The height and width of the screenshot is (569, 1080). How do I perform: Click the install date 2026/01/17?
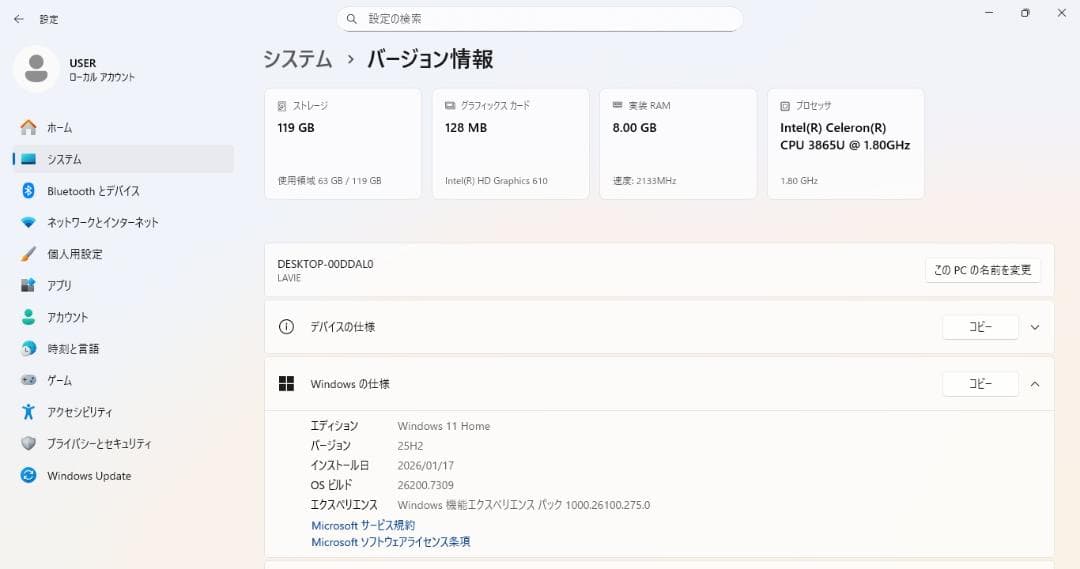(x=426, y=466)
